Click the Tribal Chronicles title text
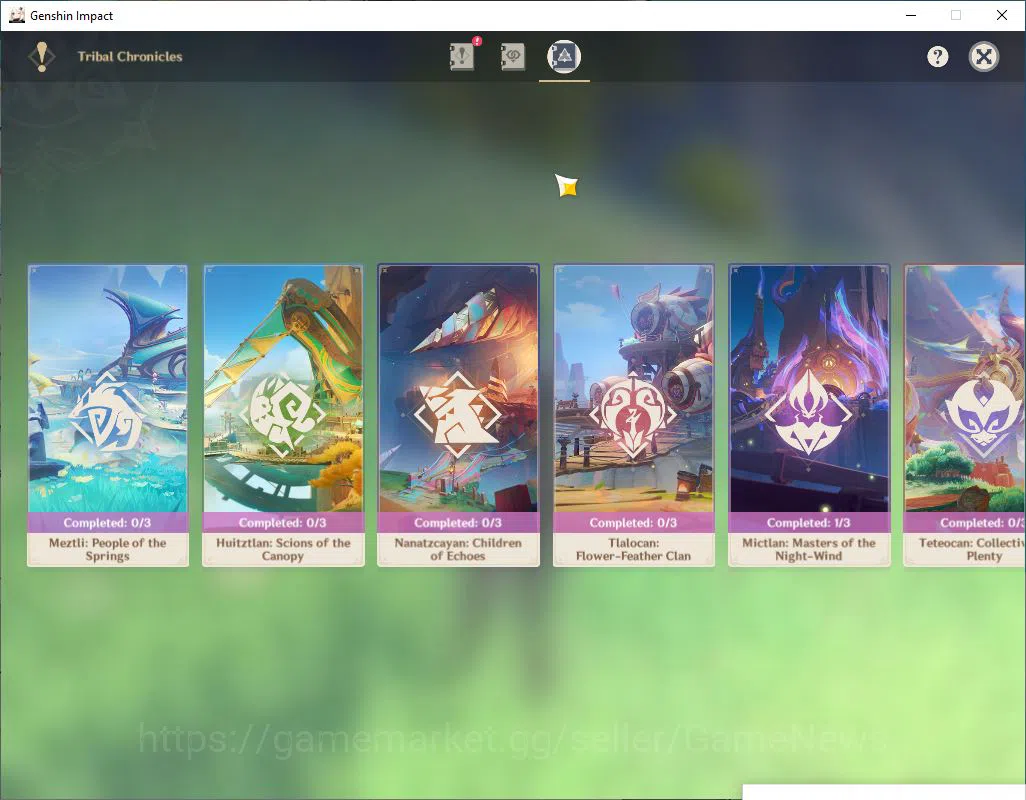The width and height of the screenshot is (1026, 800). (130, 57)
